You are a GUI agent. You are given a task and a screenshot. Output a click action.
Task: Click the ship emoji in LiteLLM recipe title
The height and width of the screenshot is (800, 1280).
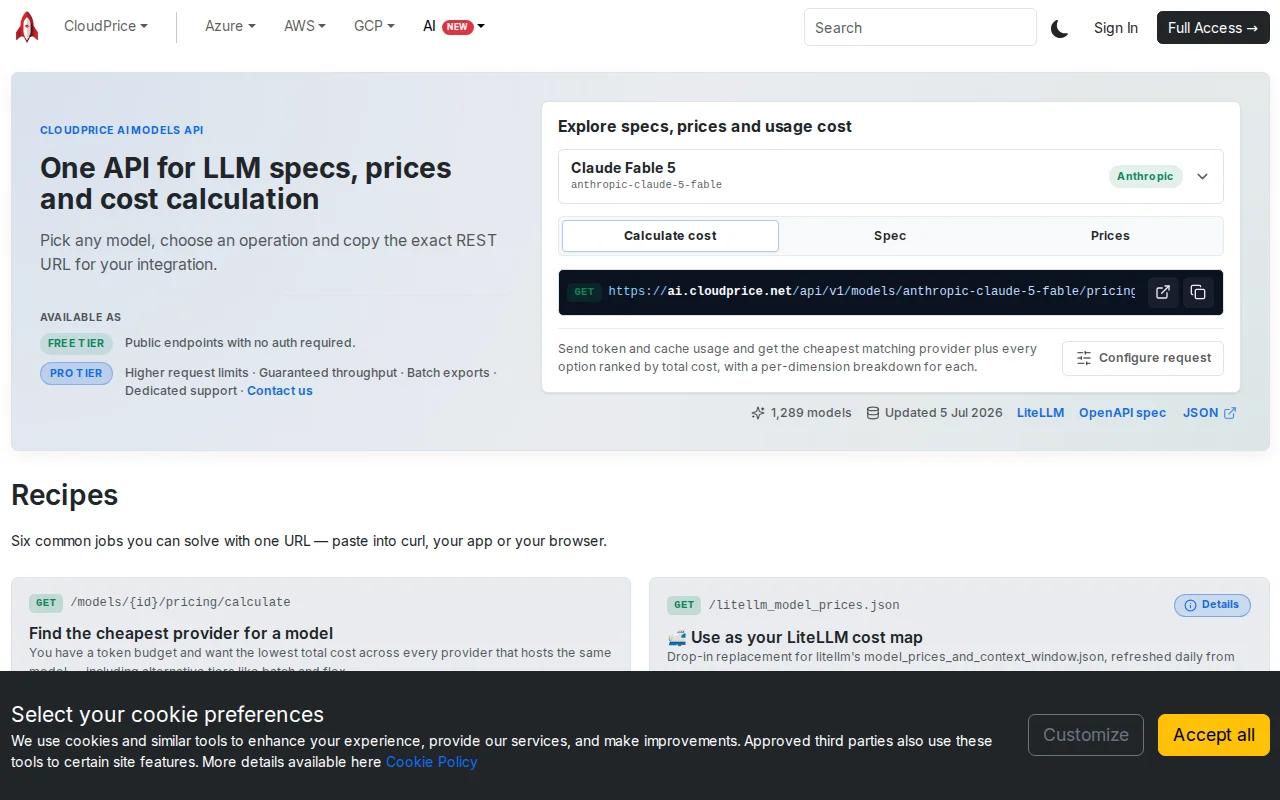coord(677,638)
